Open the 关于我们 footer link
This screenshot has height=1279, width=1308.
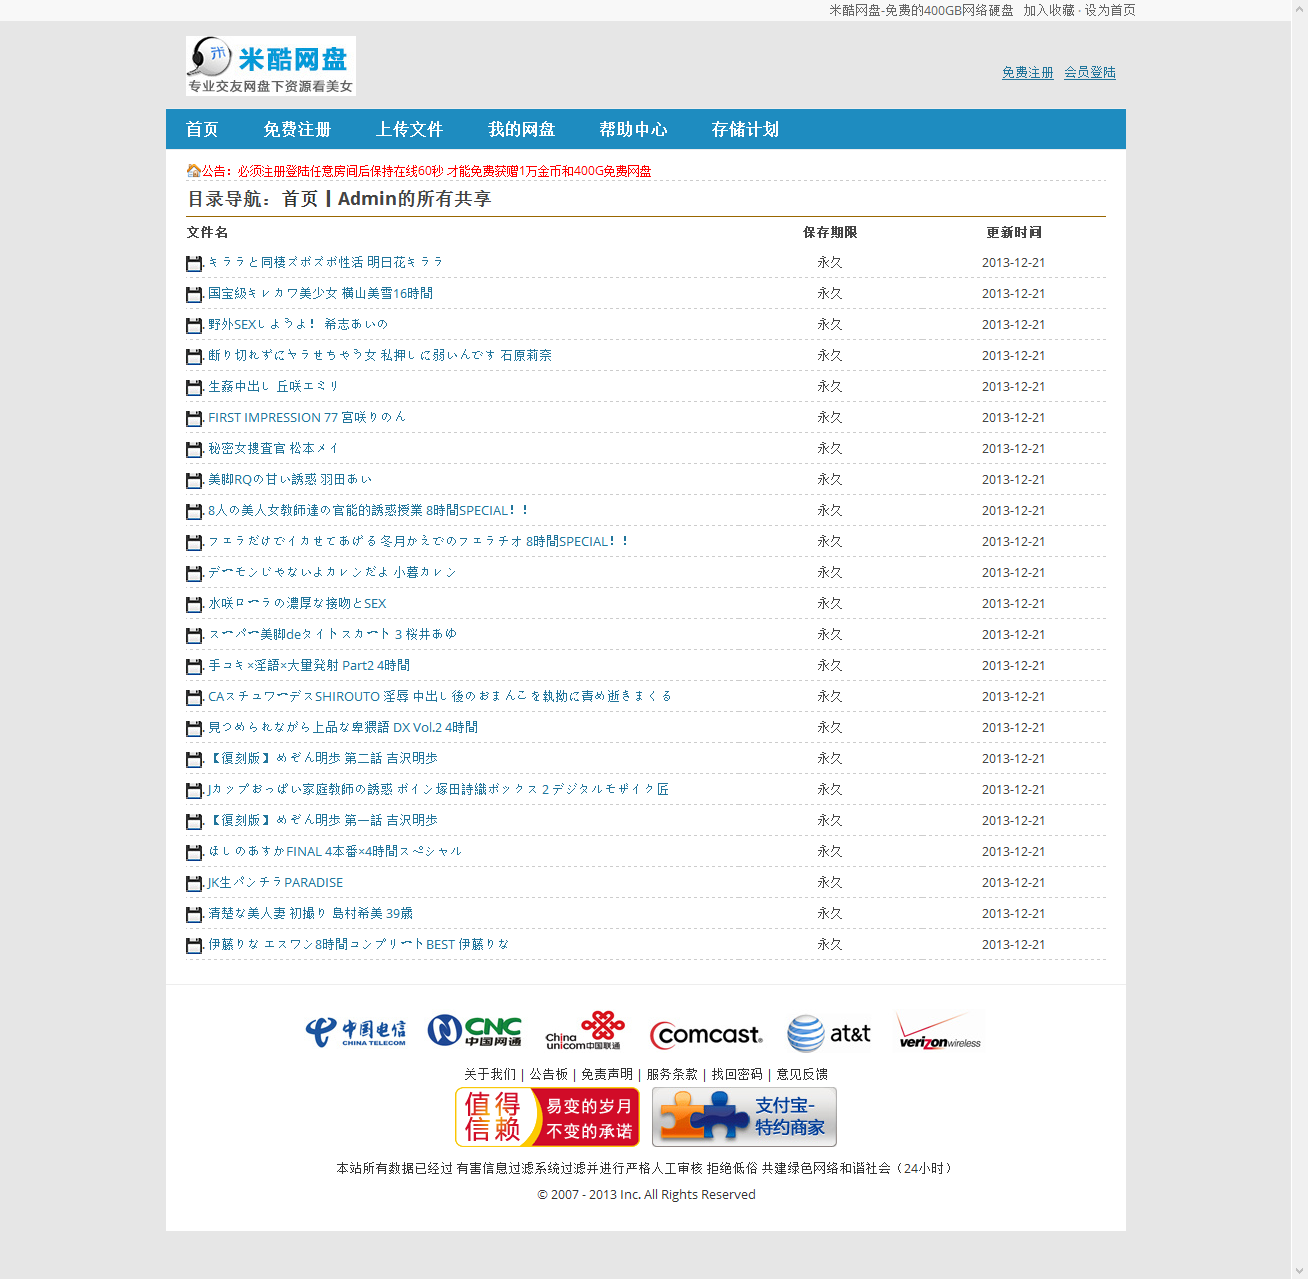tap(490, 1074)
